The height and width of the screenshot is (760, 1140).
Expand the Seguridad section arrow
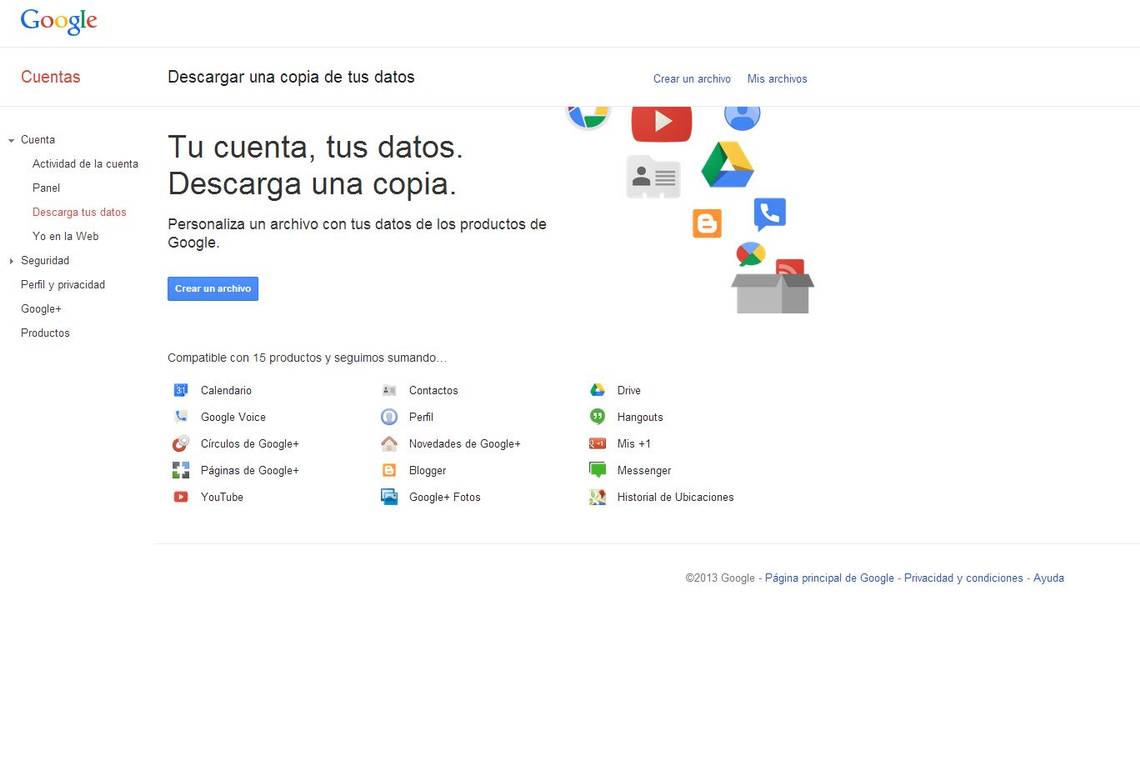point(12,261)
